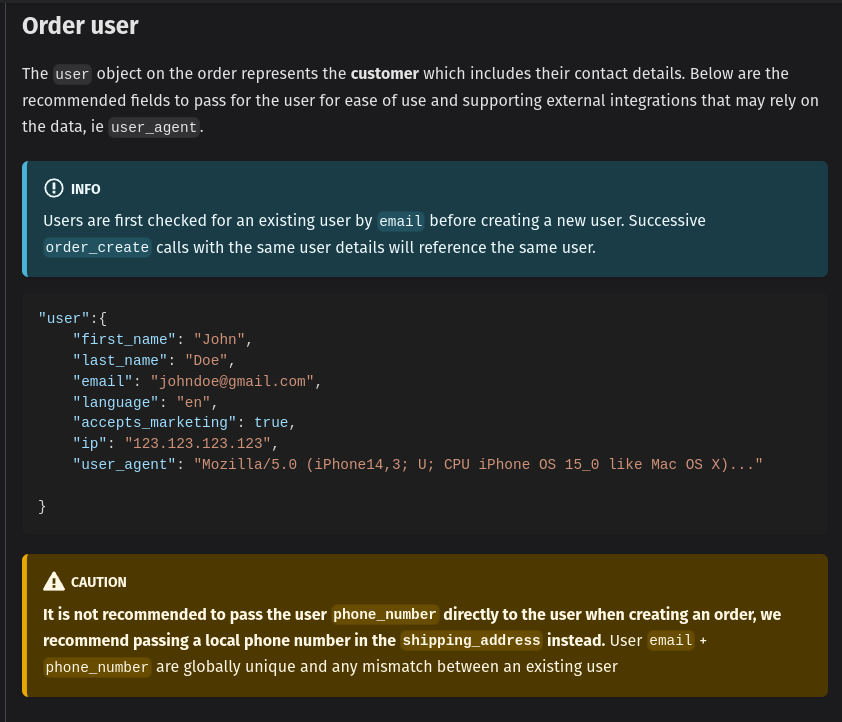This screenshot has height=722, width=842.
Task: Click the "order_create" inline code
Action: click(97, 247)
